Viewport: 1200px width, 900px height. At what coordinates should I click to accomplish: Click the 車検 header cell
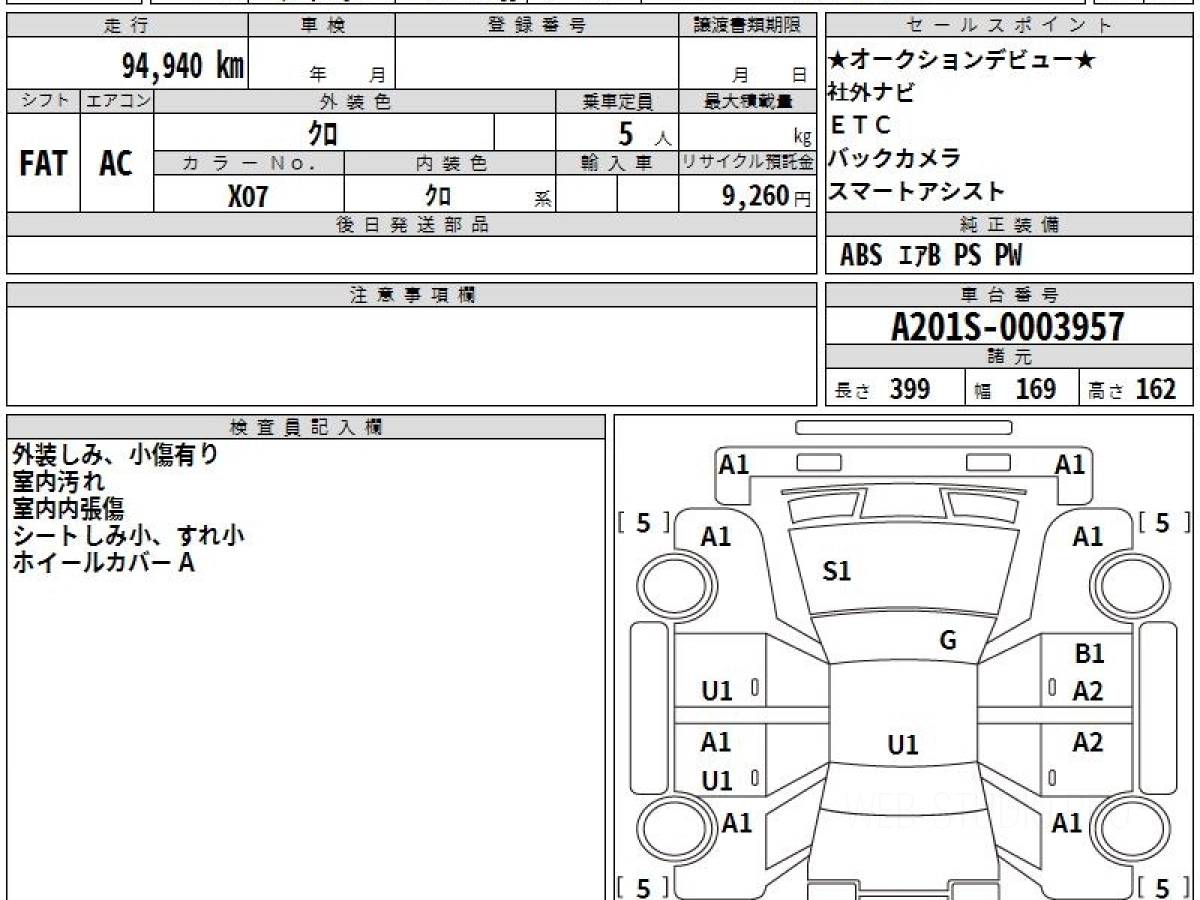322,26
